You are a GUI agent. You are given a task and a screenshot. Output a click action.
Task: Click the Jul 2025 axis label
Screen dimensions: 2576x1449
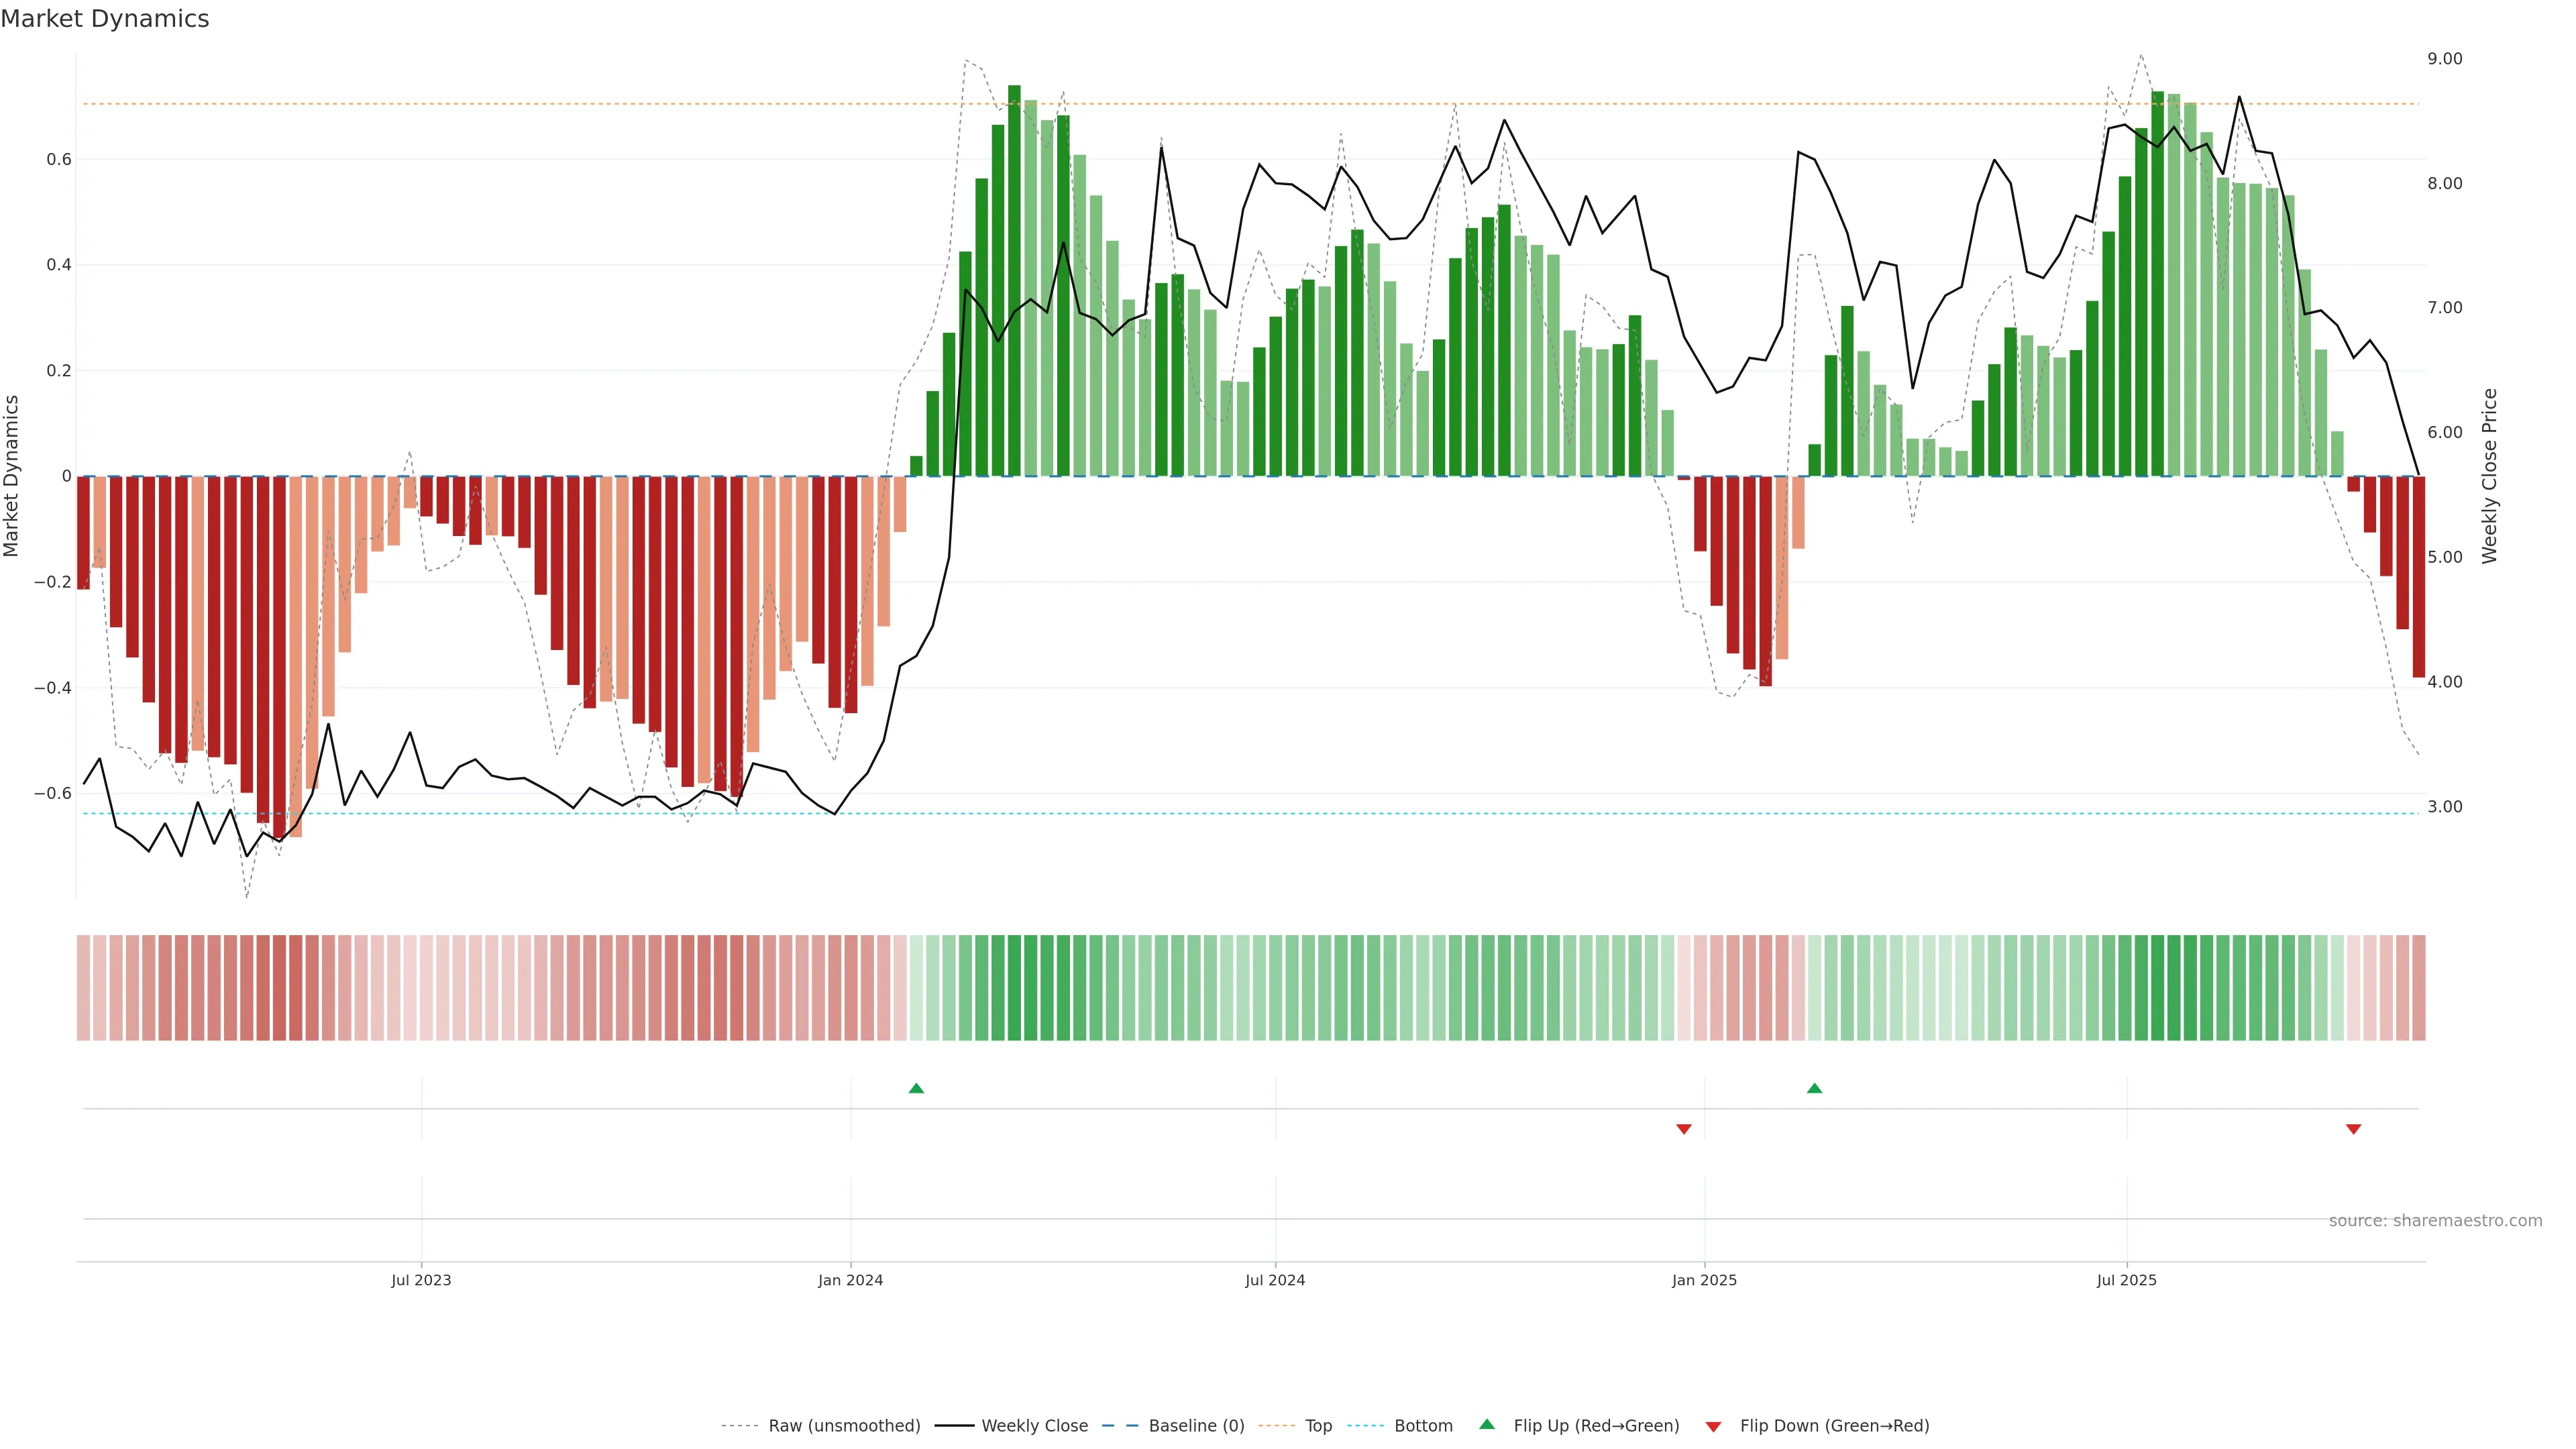point(2126,1280)
